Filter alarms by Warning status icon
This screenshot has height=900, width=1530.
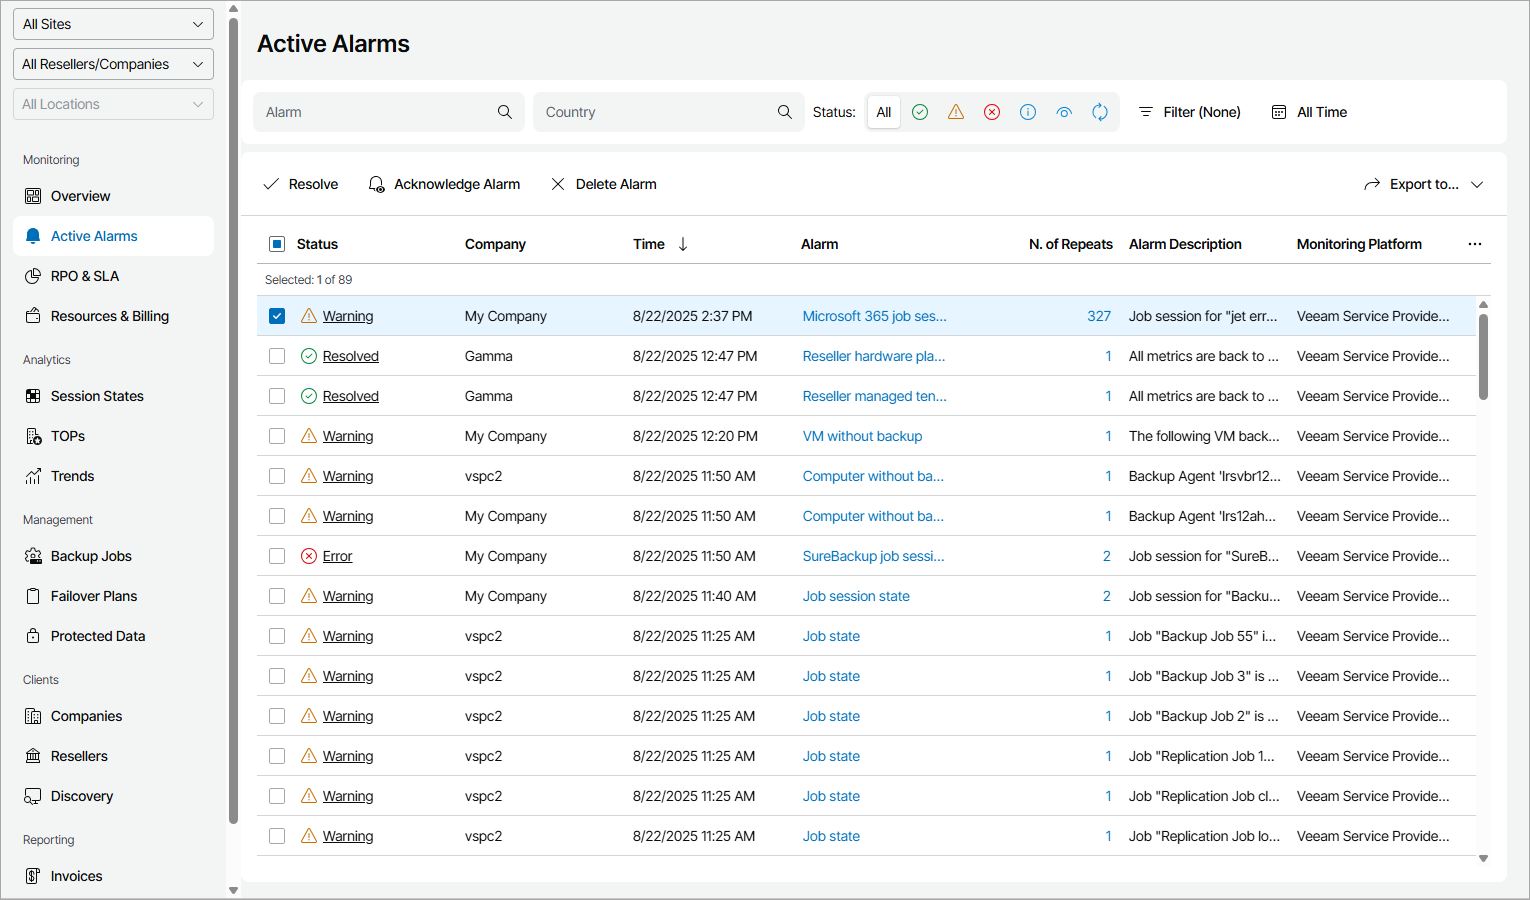point(956,112)
